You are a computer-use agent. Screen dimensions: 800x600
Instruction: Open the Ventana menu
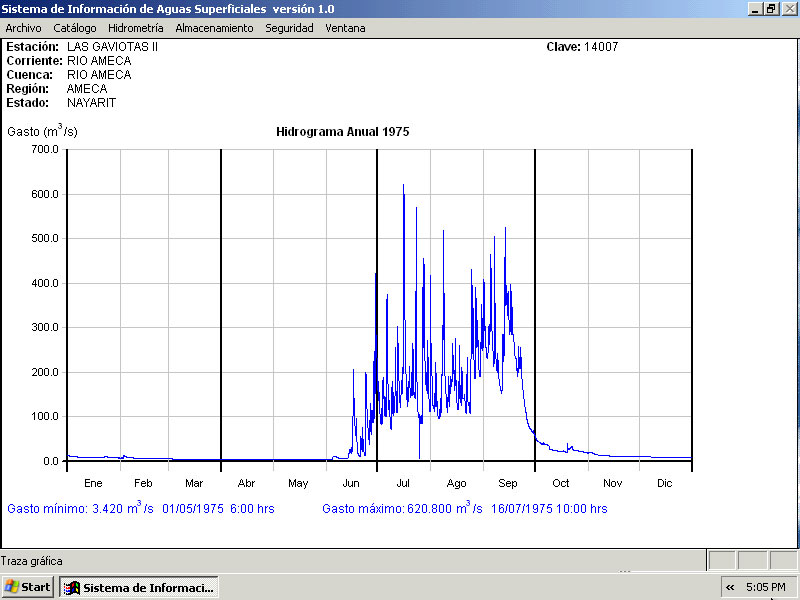point(345,28)
